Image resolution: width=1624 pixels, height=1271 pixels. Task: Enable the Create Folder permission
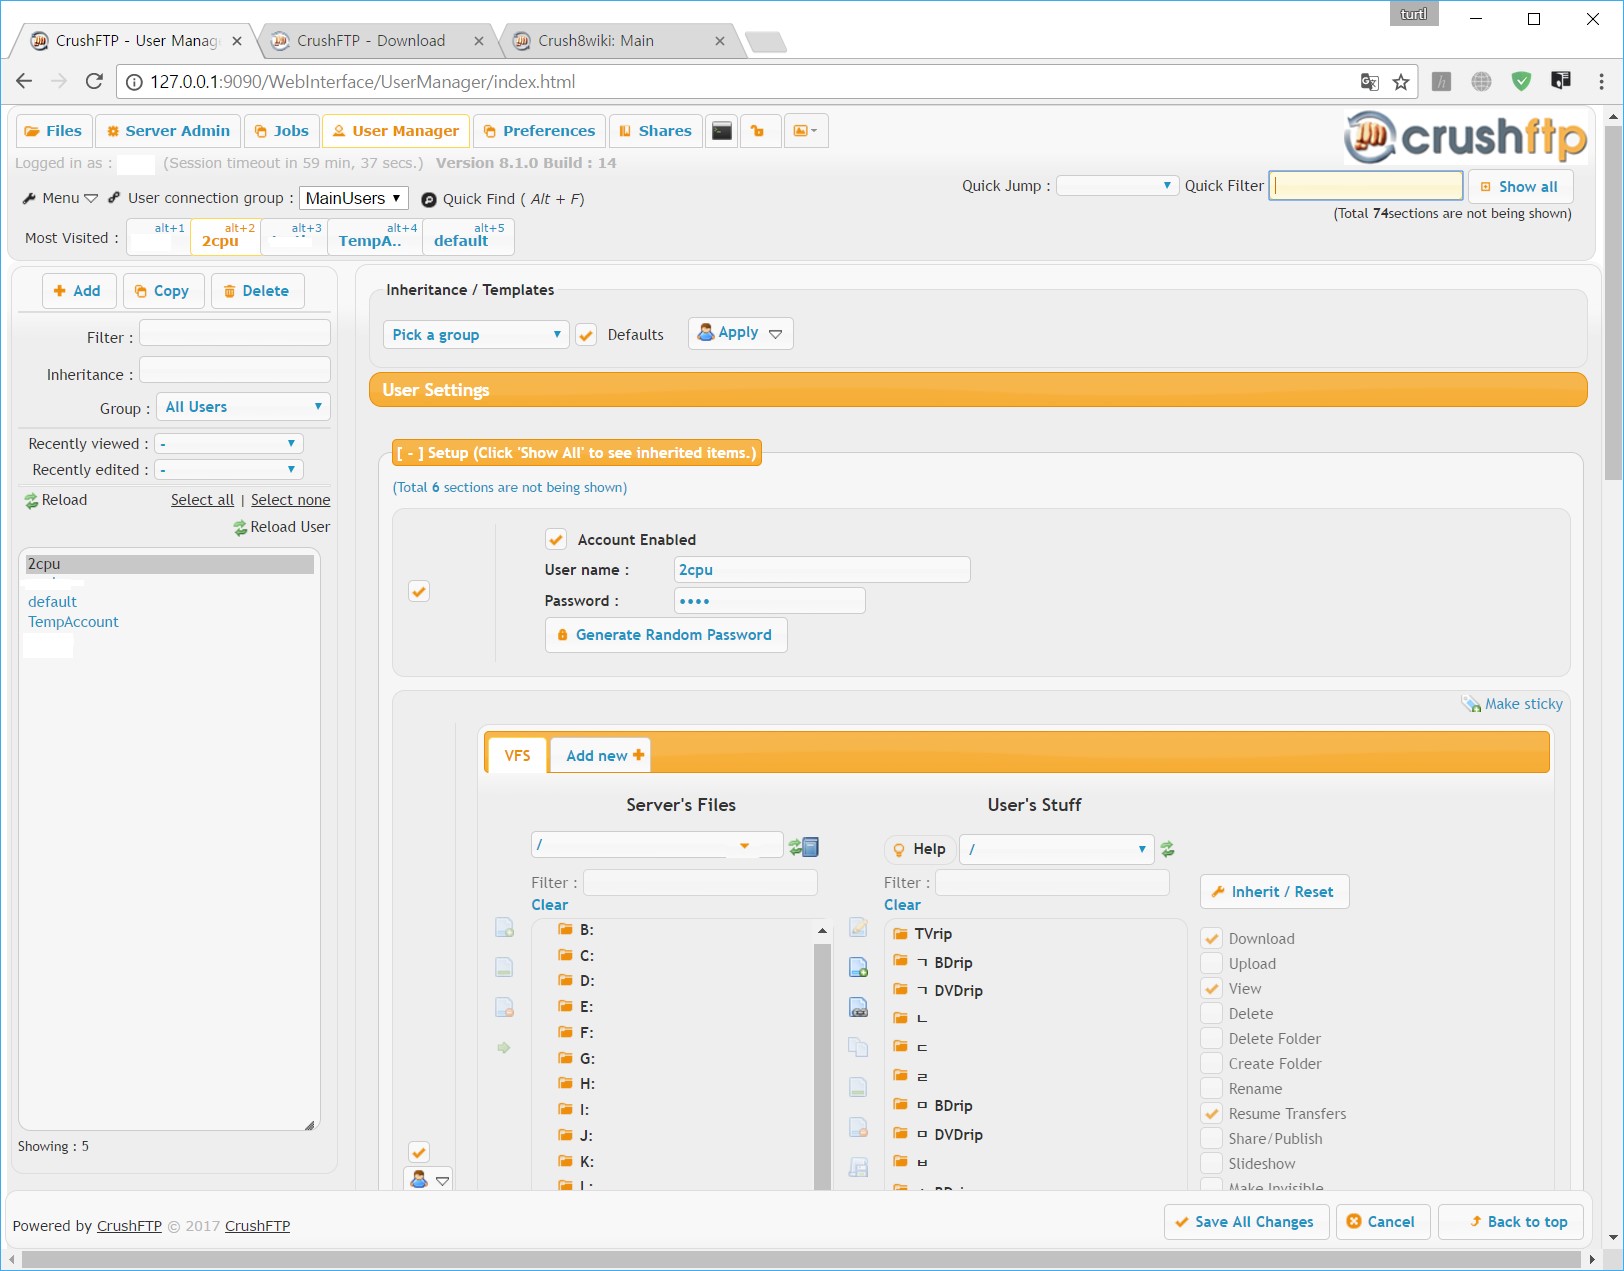point(1211,1063)
